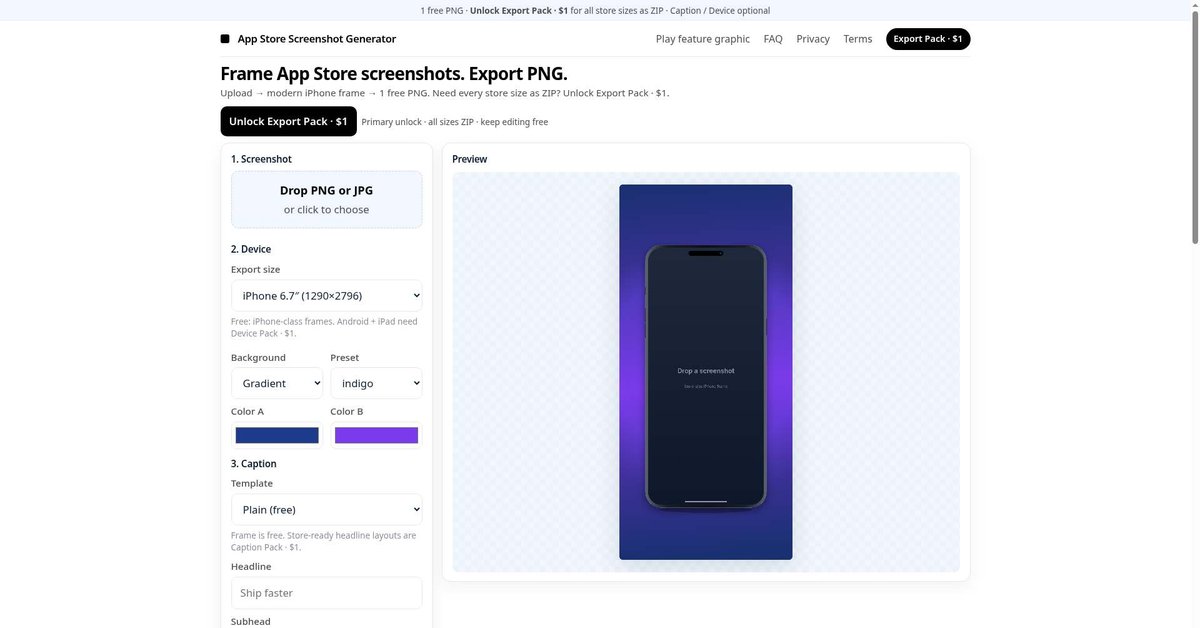Open the Play feature graphic page
Viewport: 1200px width, 628px height.
point(703,39)
